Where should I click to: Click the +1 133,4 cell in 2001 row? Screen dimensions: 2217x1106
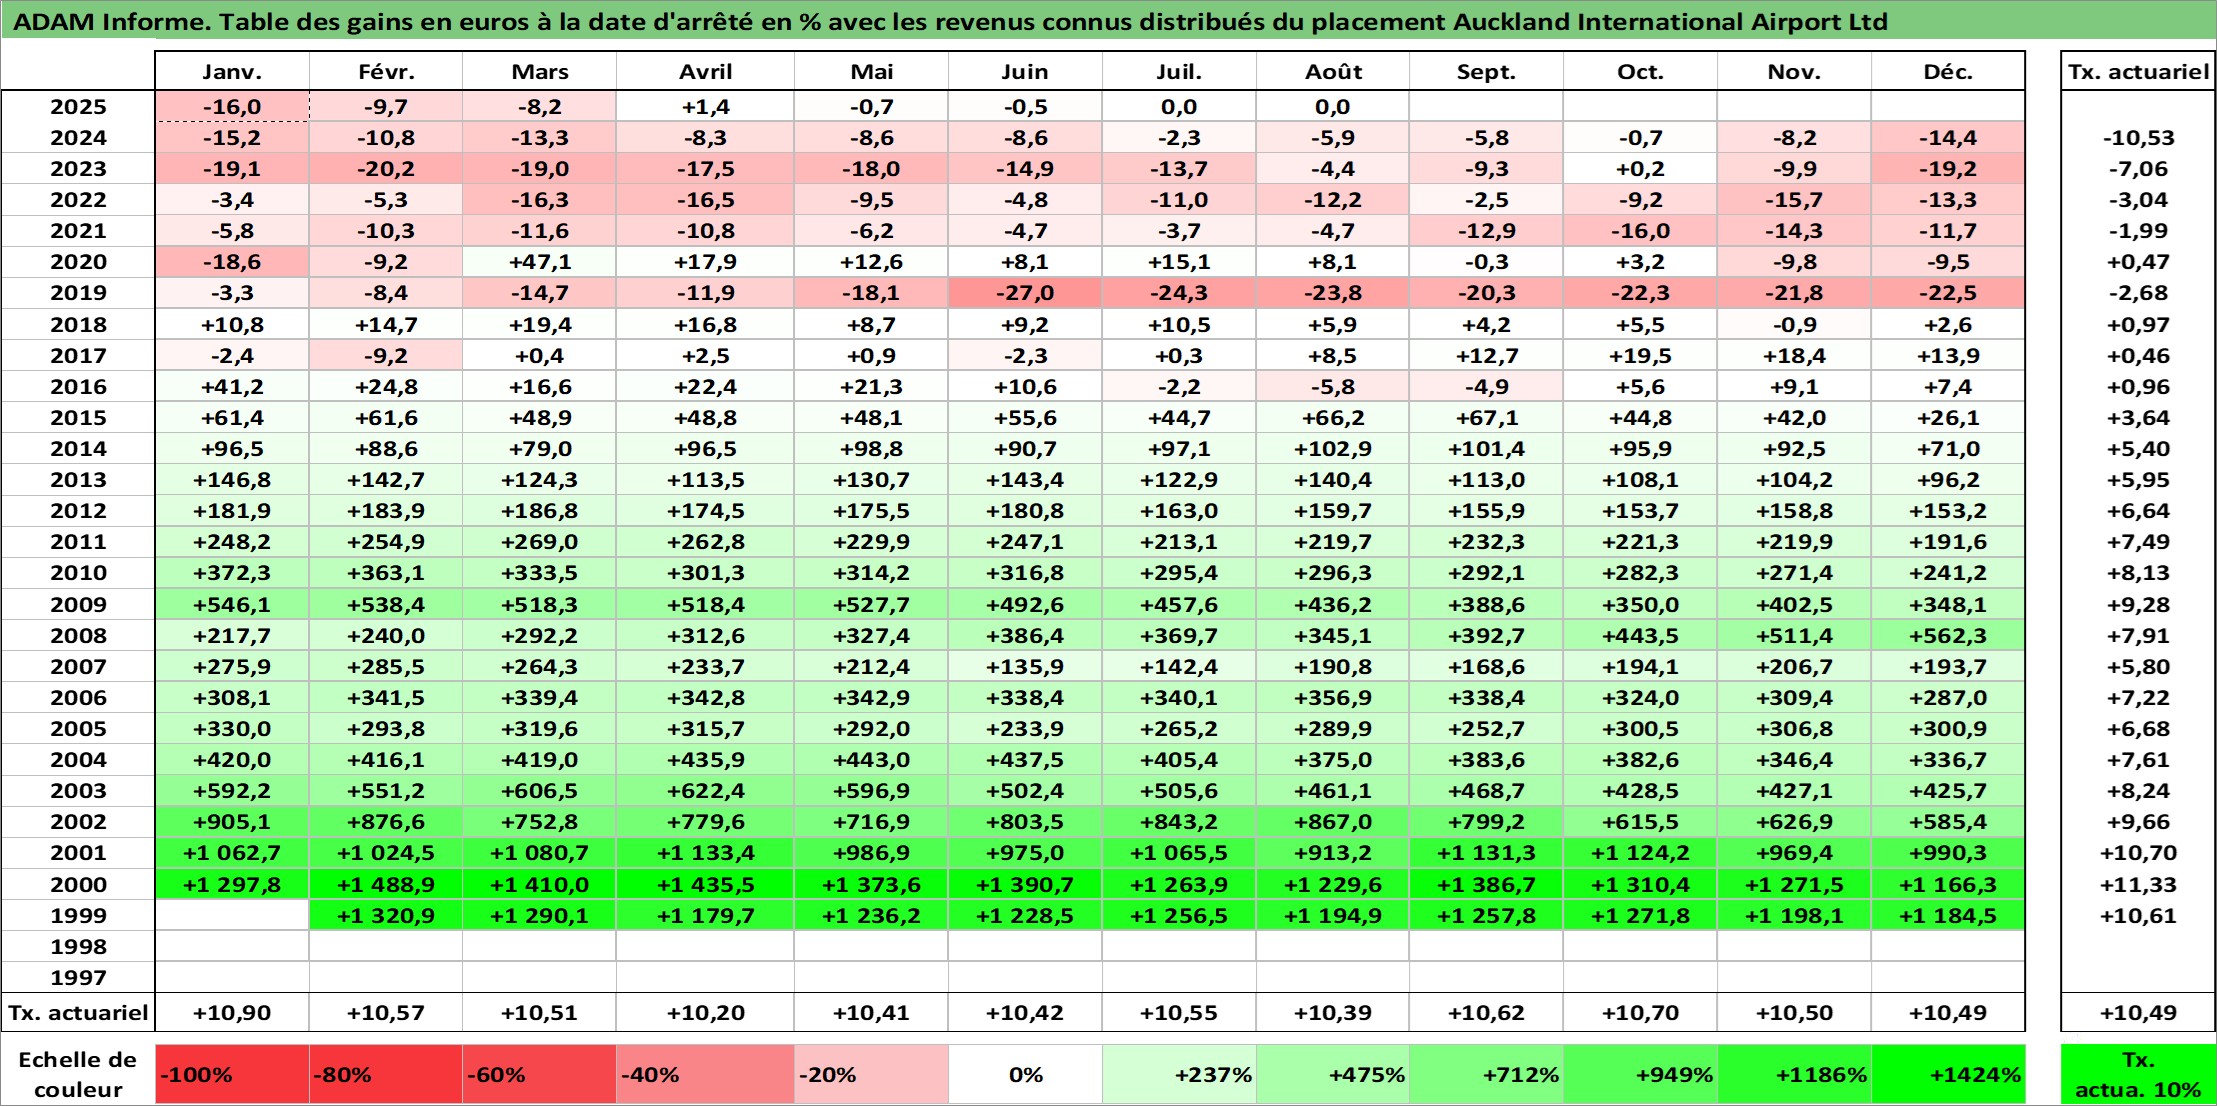[706, 853]
